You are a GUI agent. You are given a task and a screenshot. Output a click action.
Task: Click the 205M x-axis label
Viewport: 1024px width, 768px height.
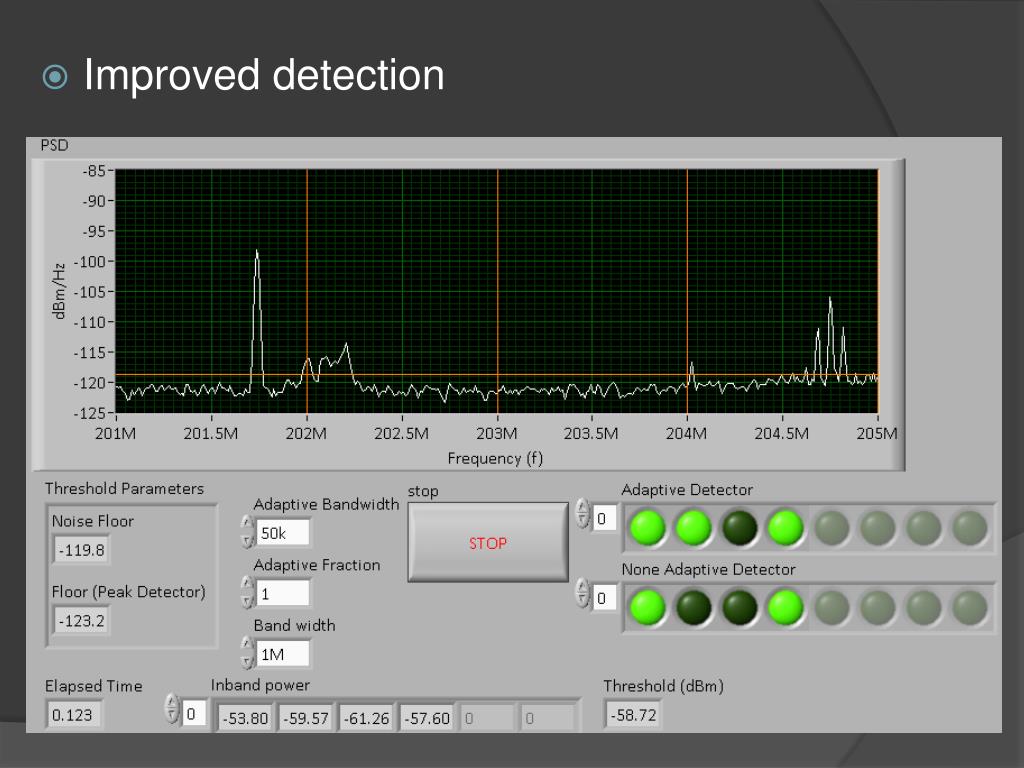coord(877,434)
